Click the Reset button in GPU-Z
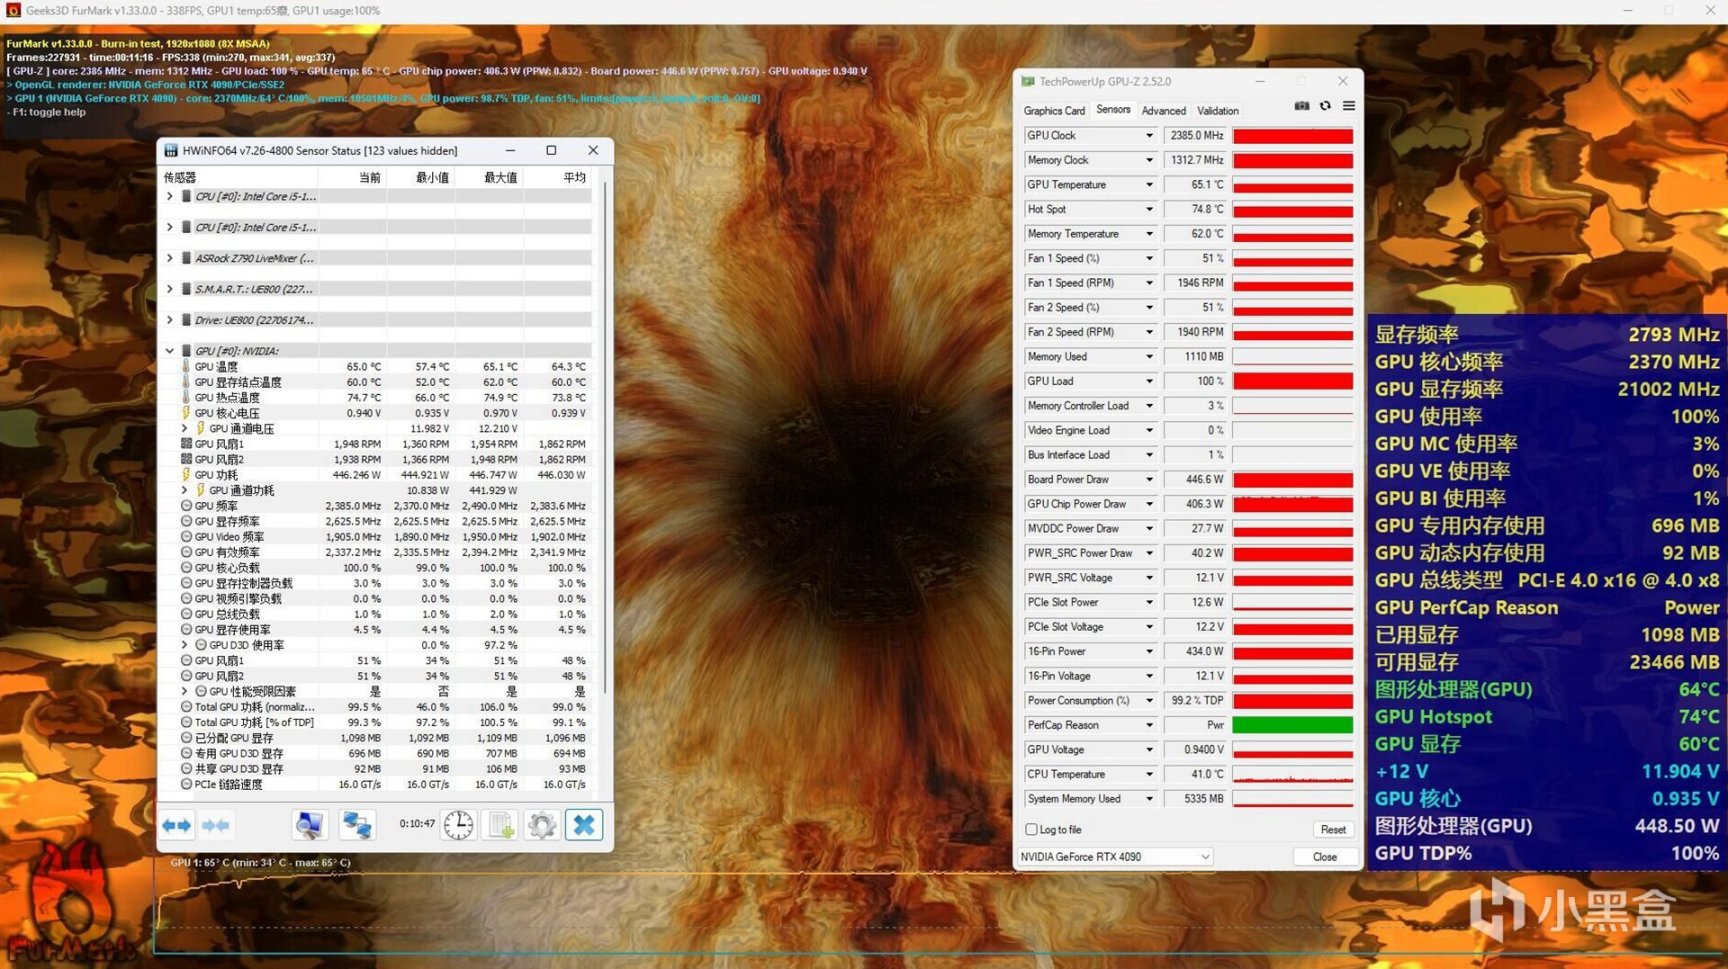The height and width of the screenshot is (969, 1728). pos(1333,830)
